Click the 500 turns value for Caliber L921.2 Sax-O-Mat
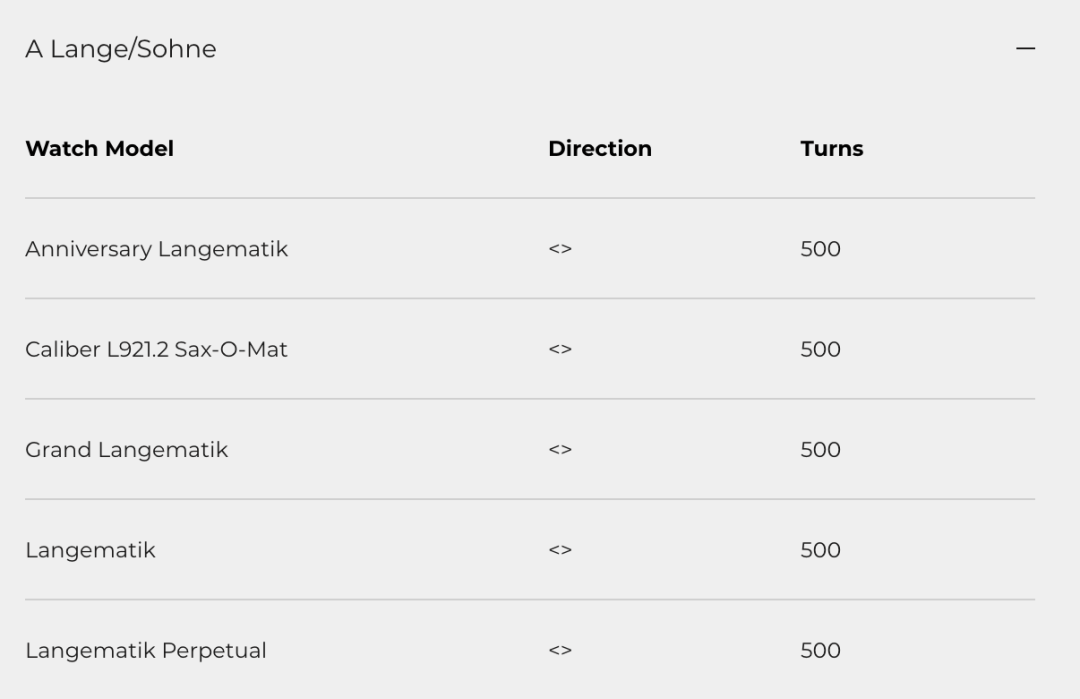 pos(820,349)
